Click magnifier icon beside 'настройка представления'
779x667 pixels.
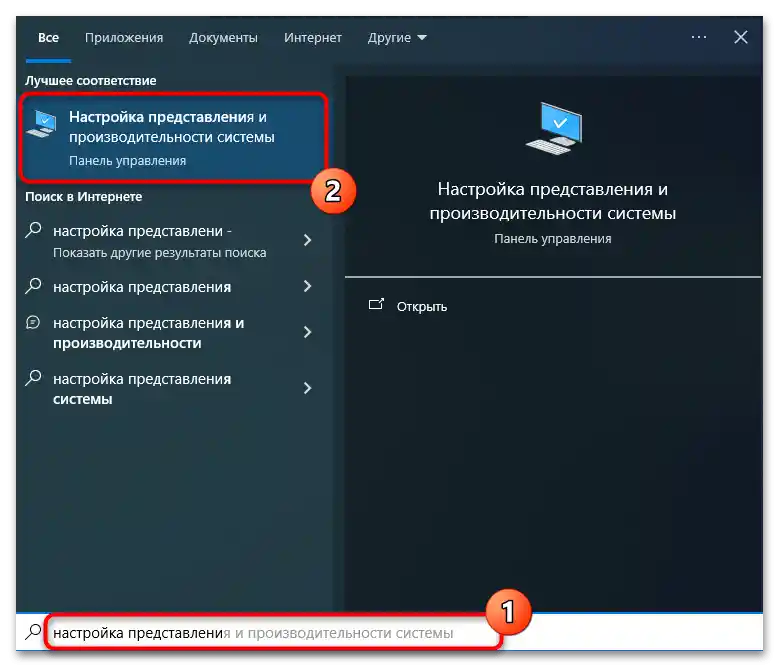pyautogui.click(x=33, y=286)
